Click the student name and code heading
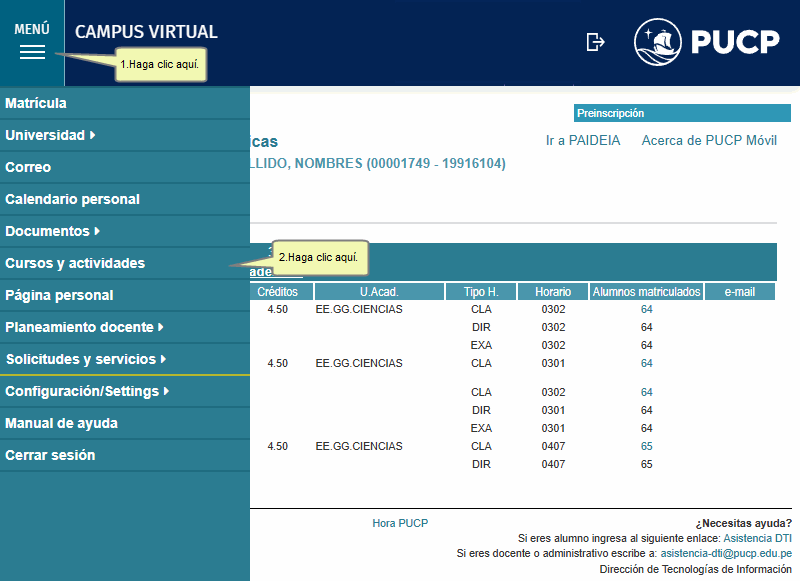Image resolution: width=800 pixels, height=581 pixels. coord(378,163)
